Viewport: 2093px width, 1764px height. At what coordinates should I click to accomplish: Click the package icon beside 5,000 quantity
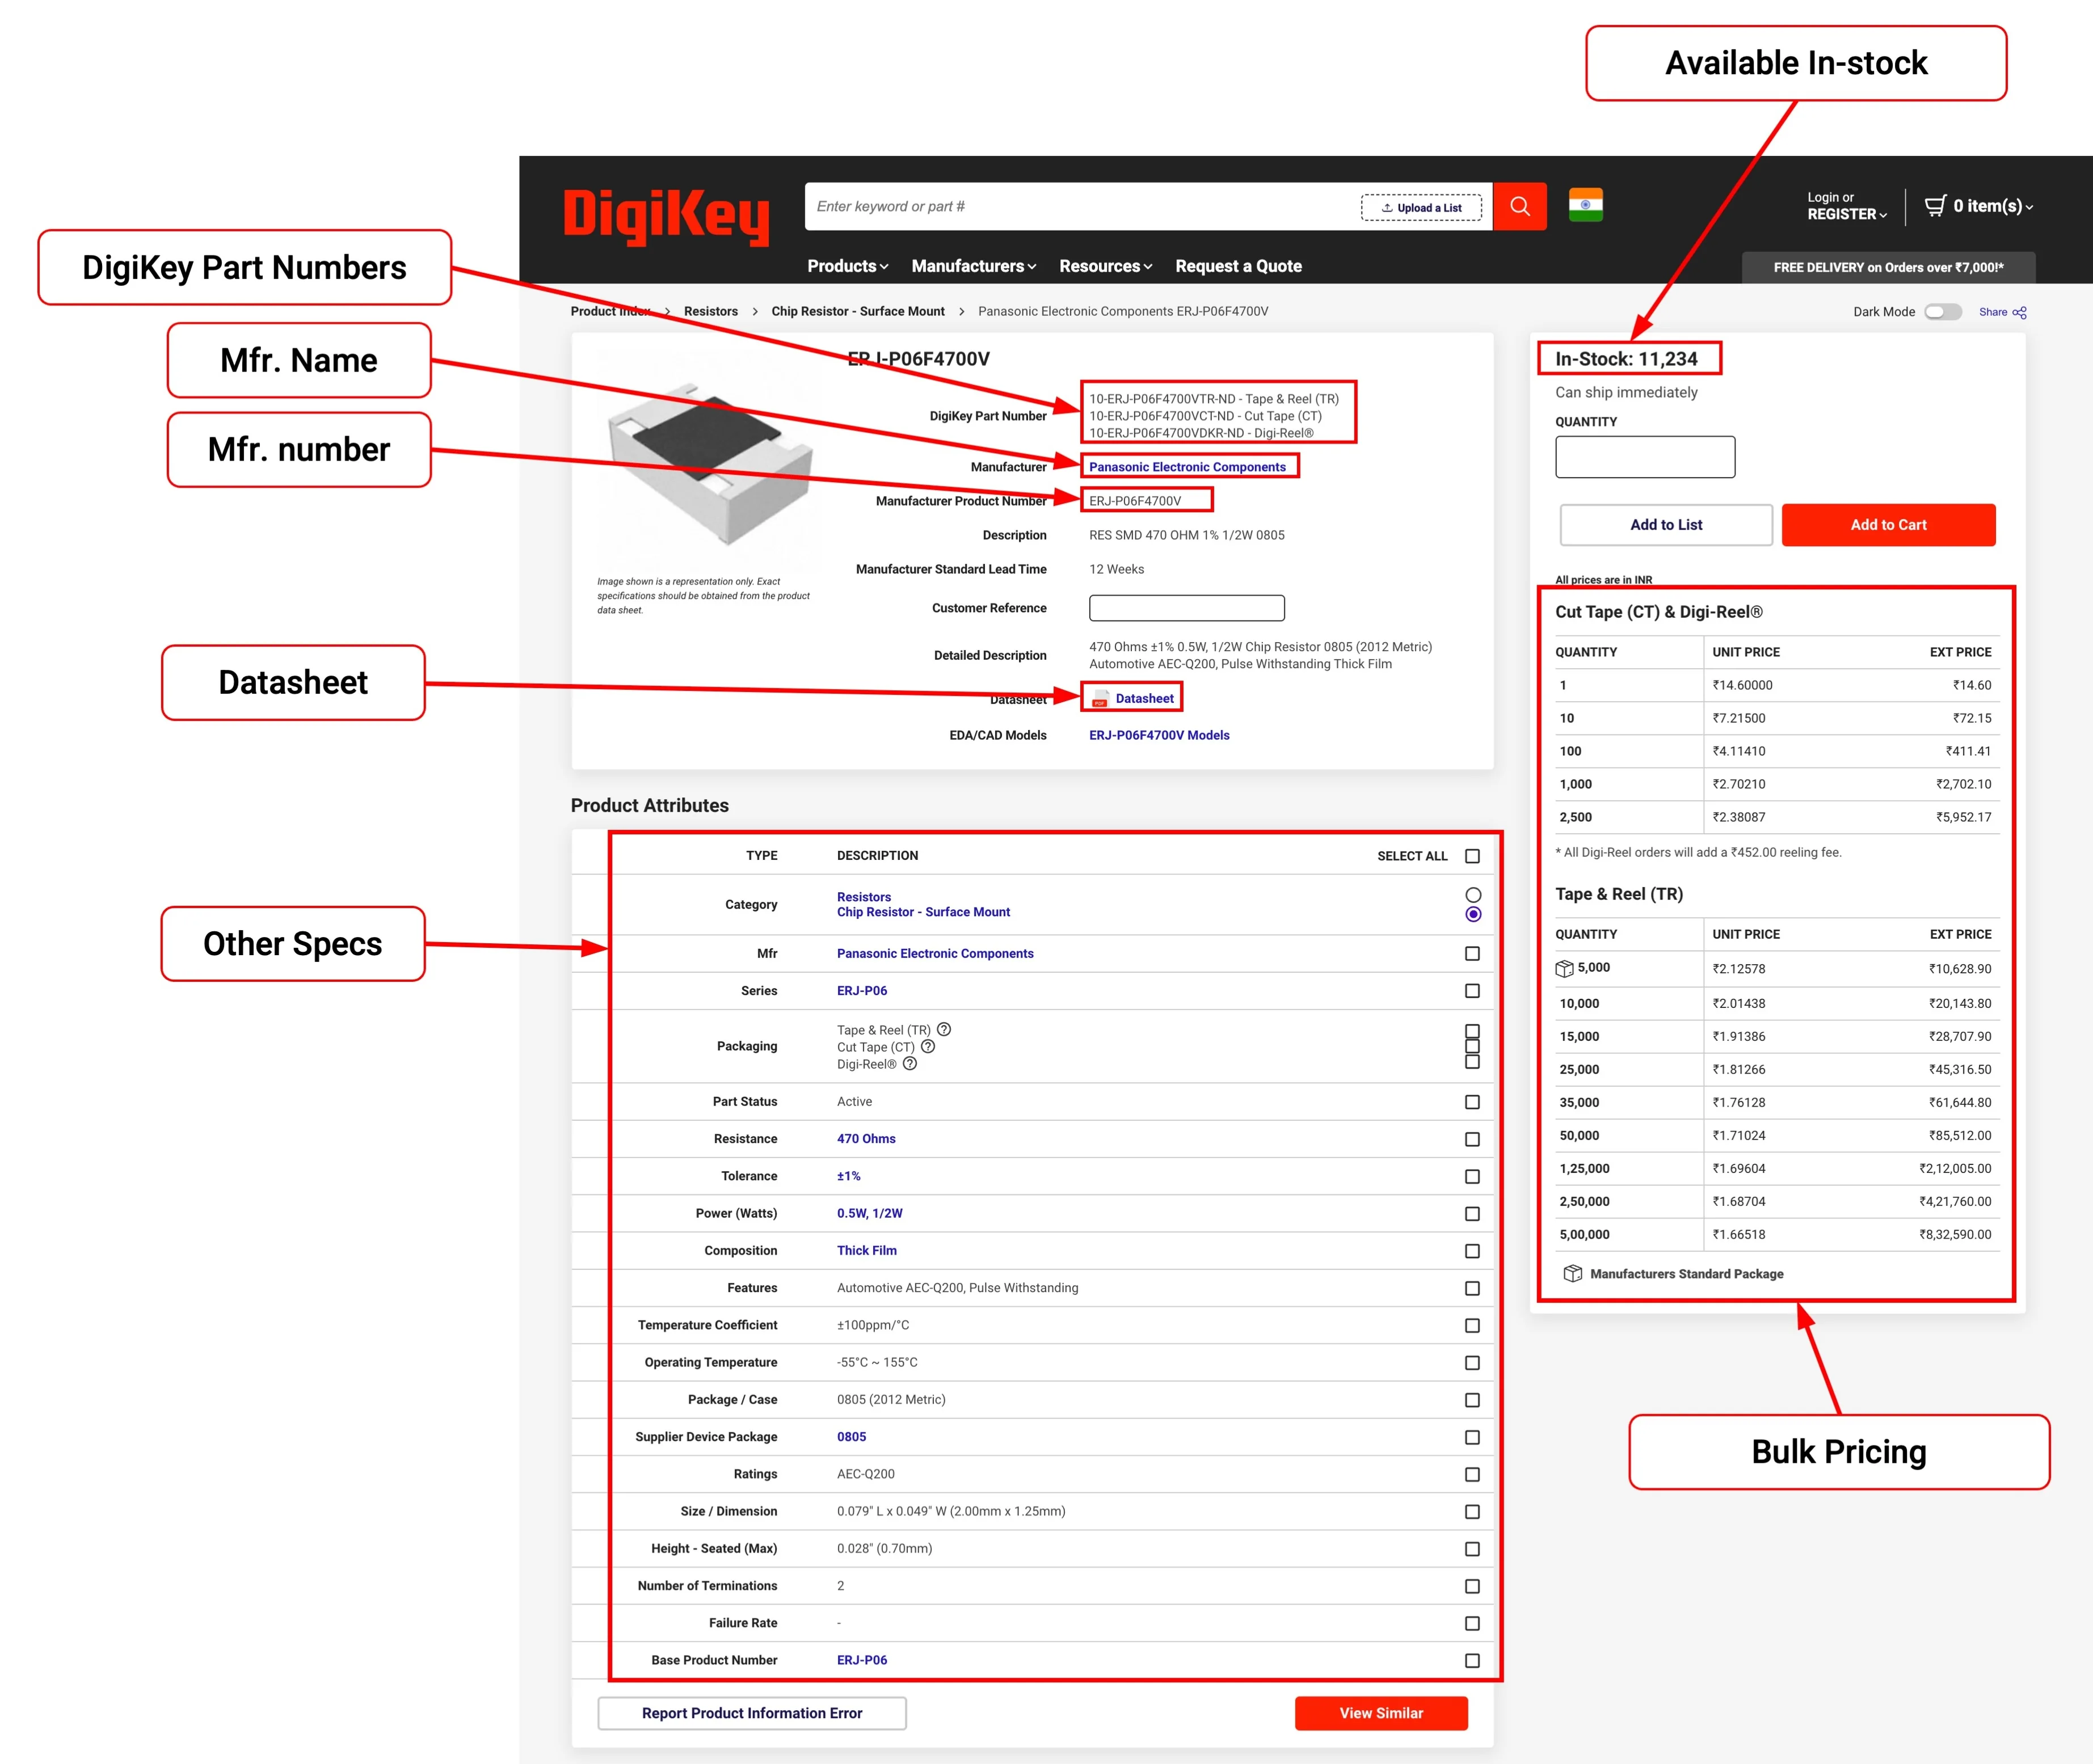(x=1564, y=968)
